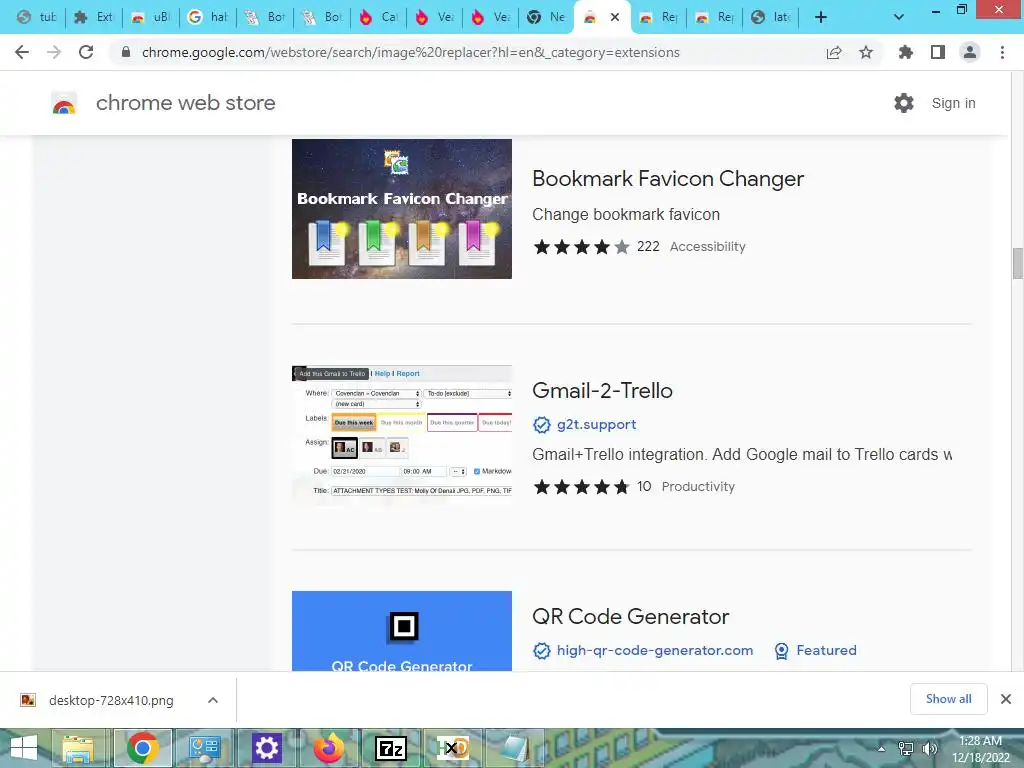This screenshot has height=768, width=1024.
Task: Reload the current web store page
Action: (86, 52)
